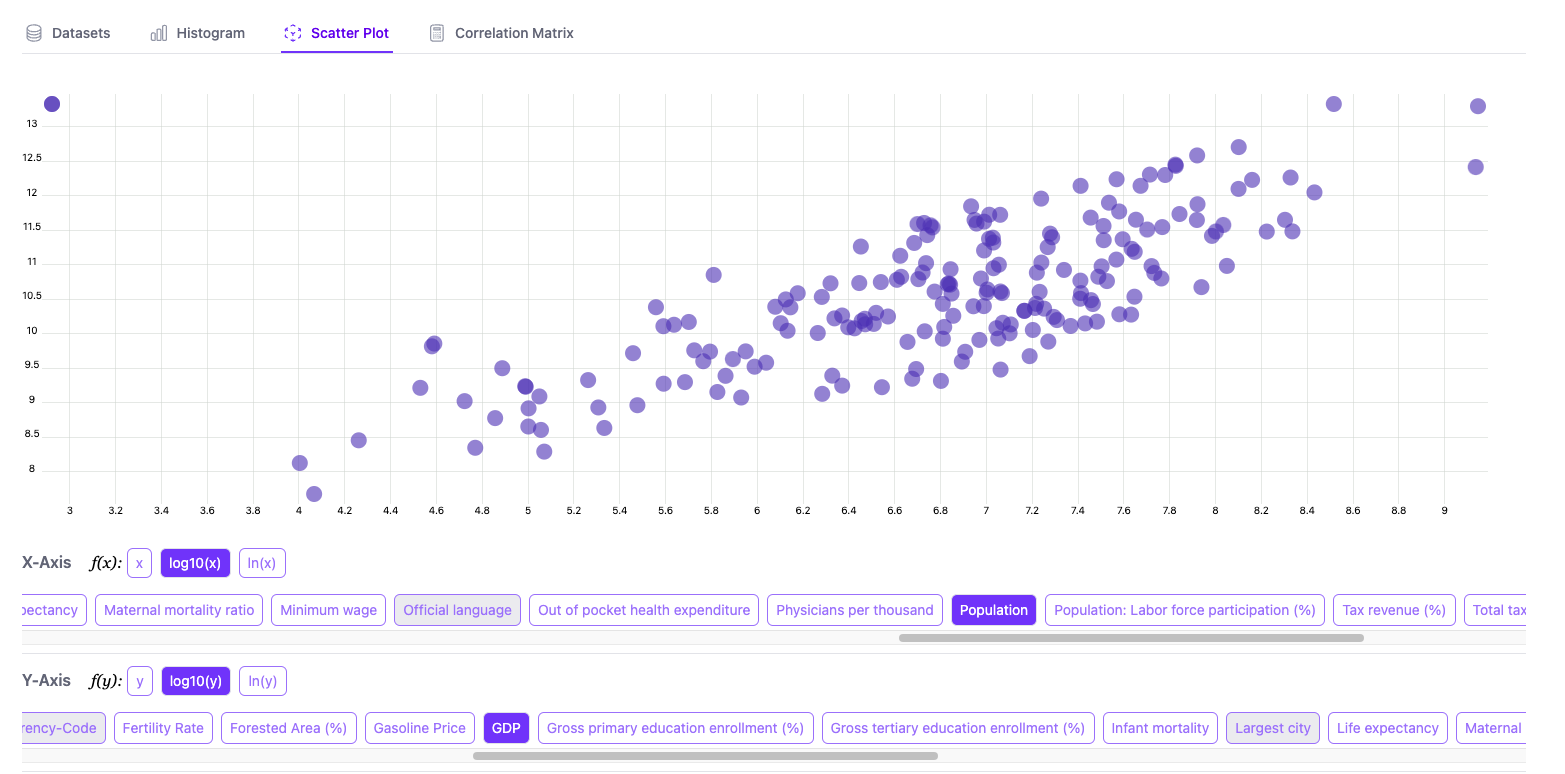Set Y-axis transform to ln(y)
The width and height of the screenshot is (1565, 774).
click(263, 681)
